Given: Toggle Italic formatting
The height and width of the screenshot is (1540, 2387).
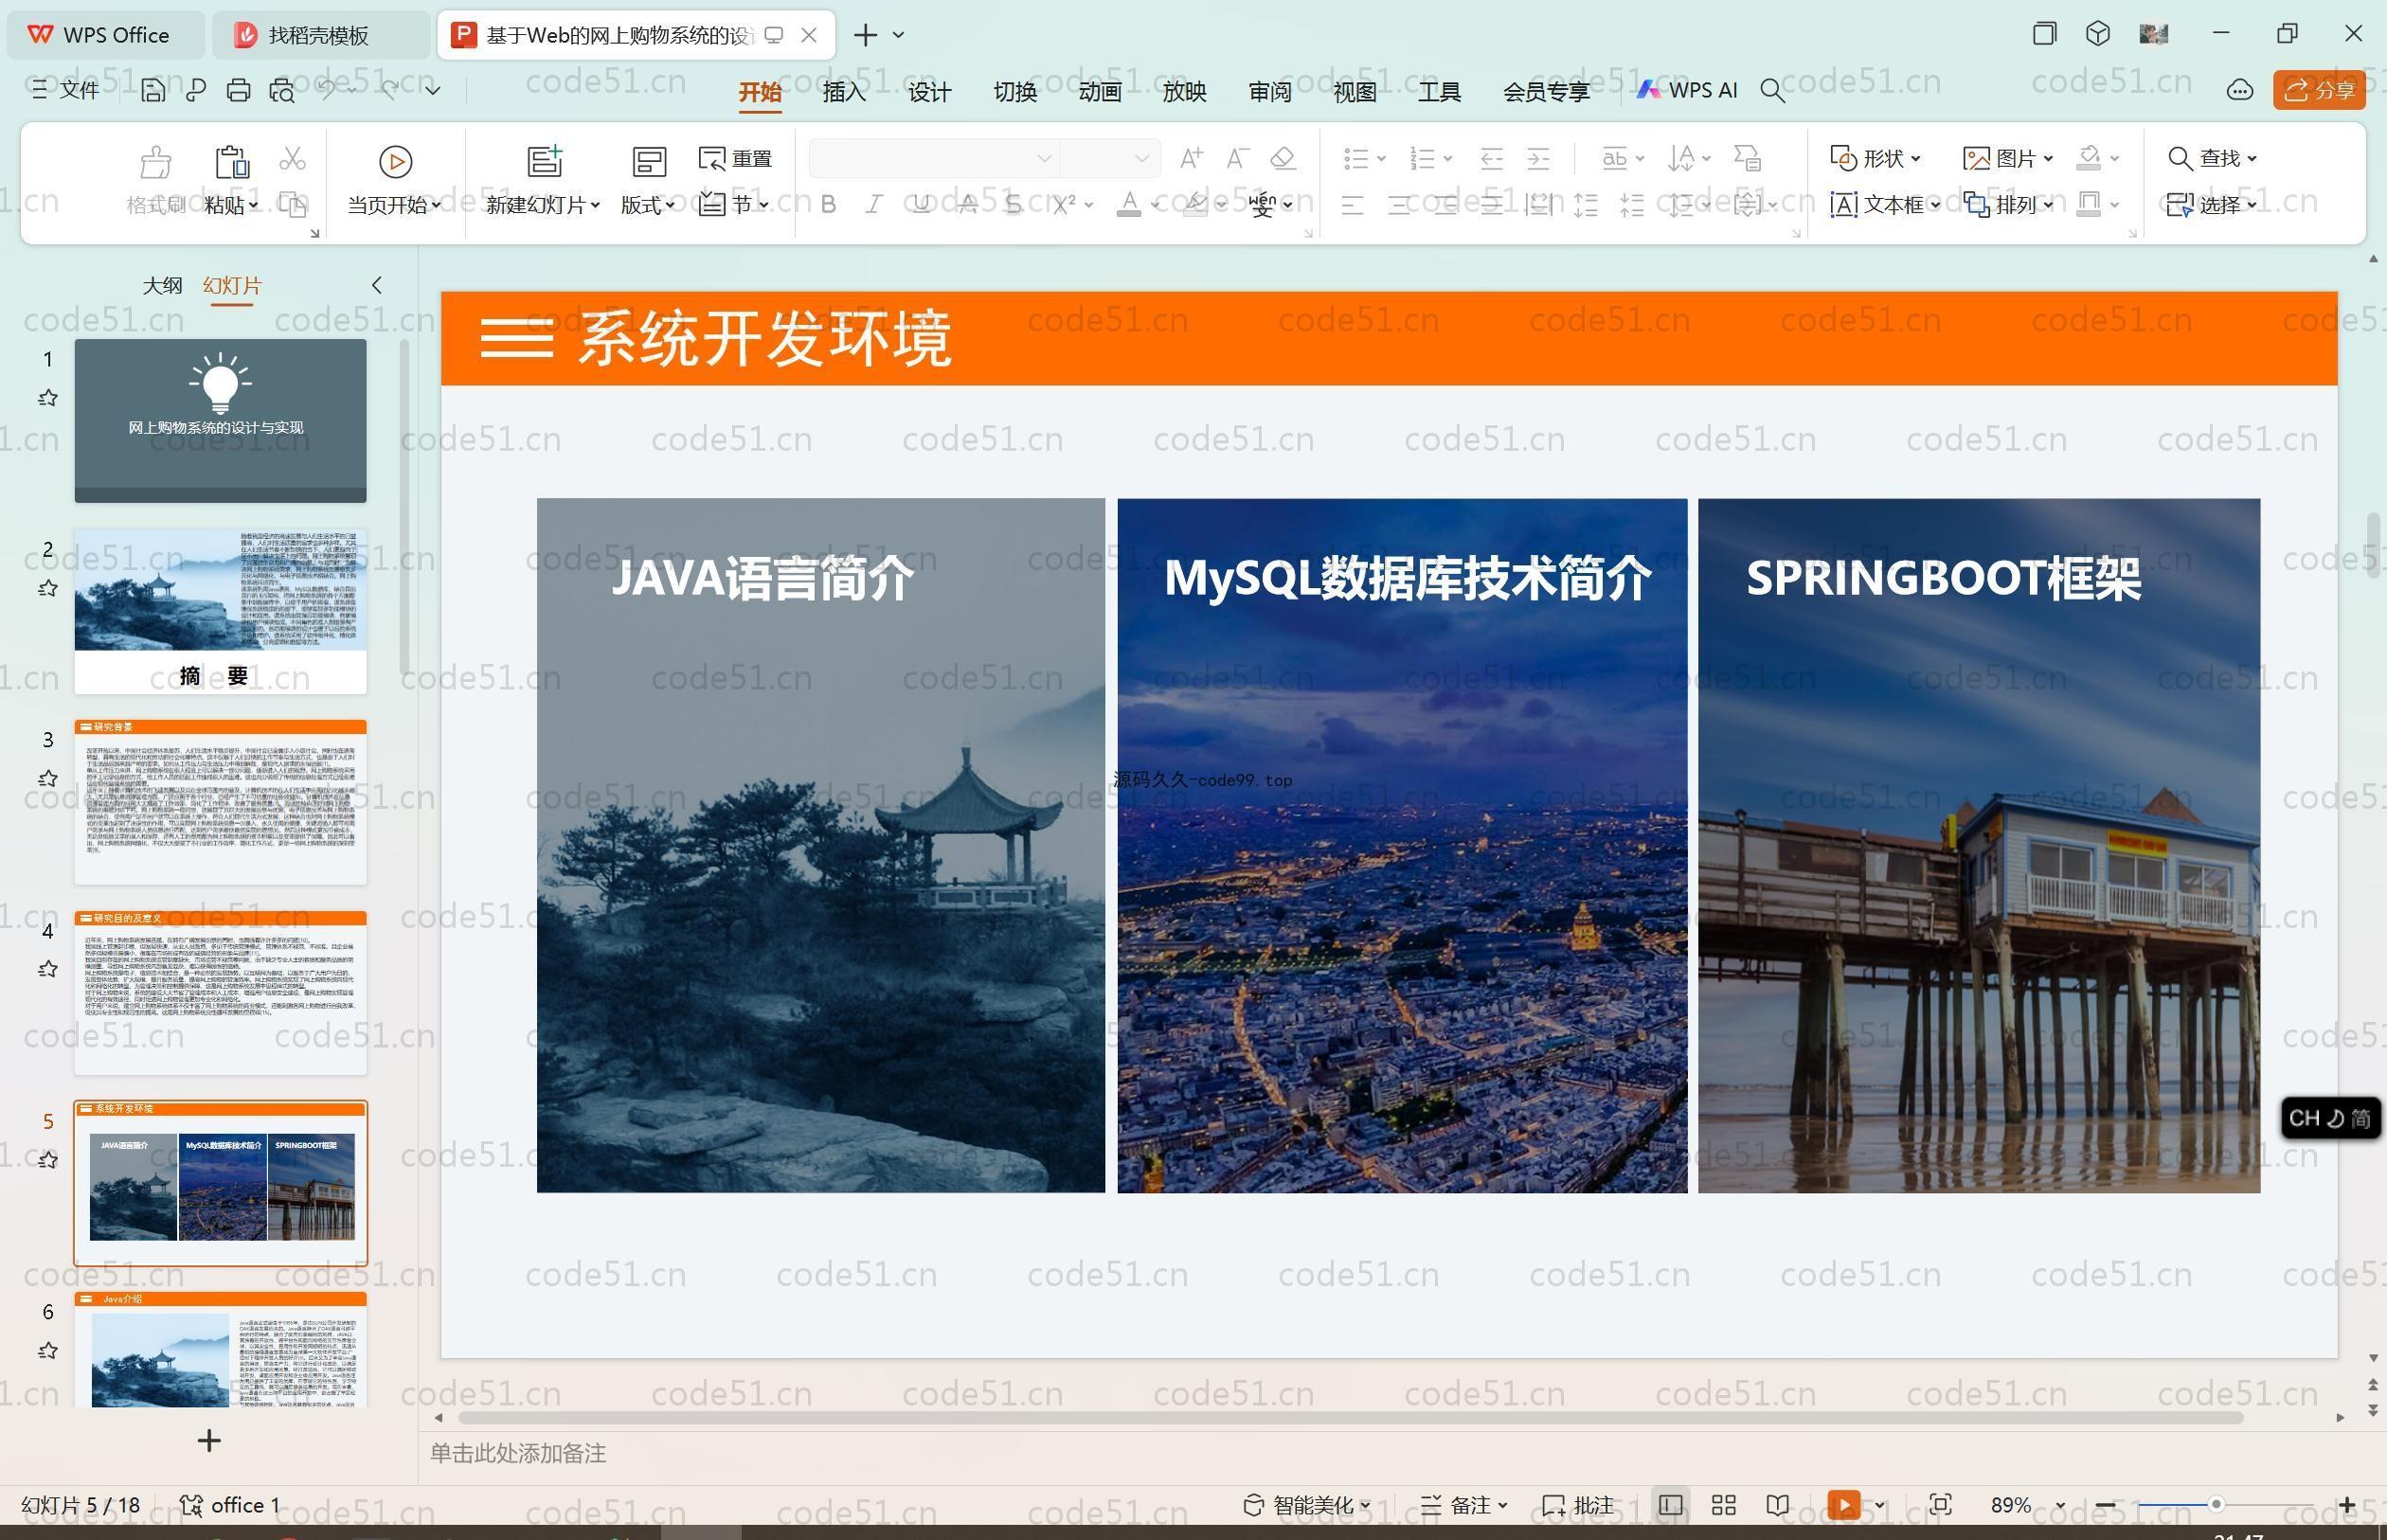Looking at the screenshot, I should coord(874,204).
